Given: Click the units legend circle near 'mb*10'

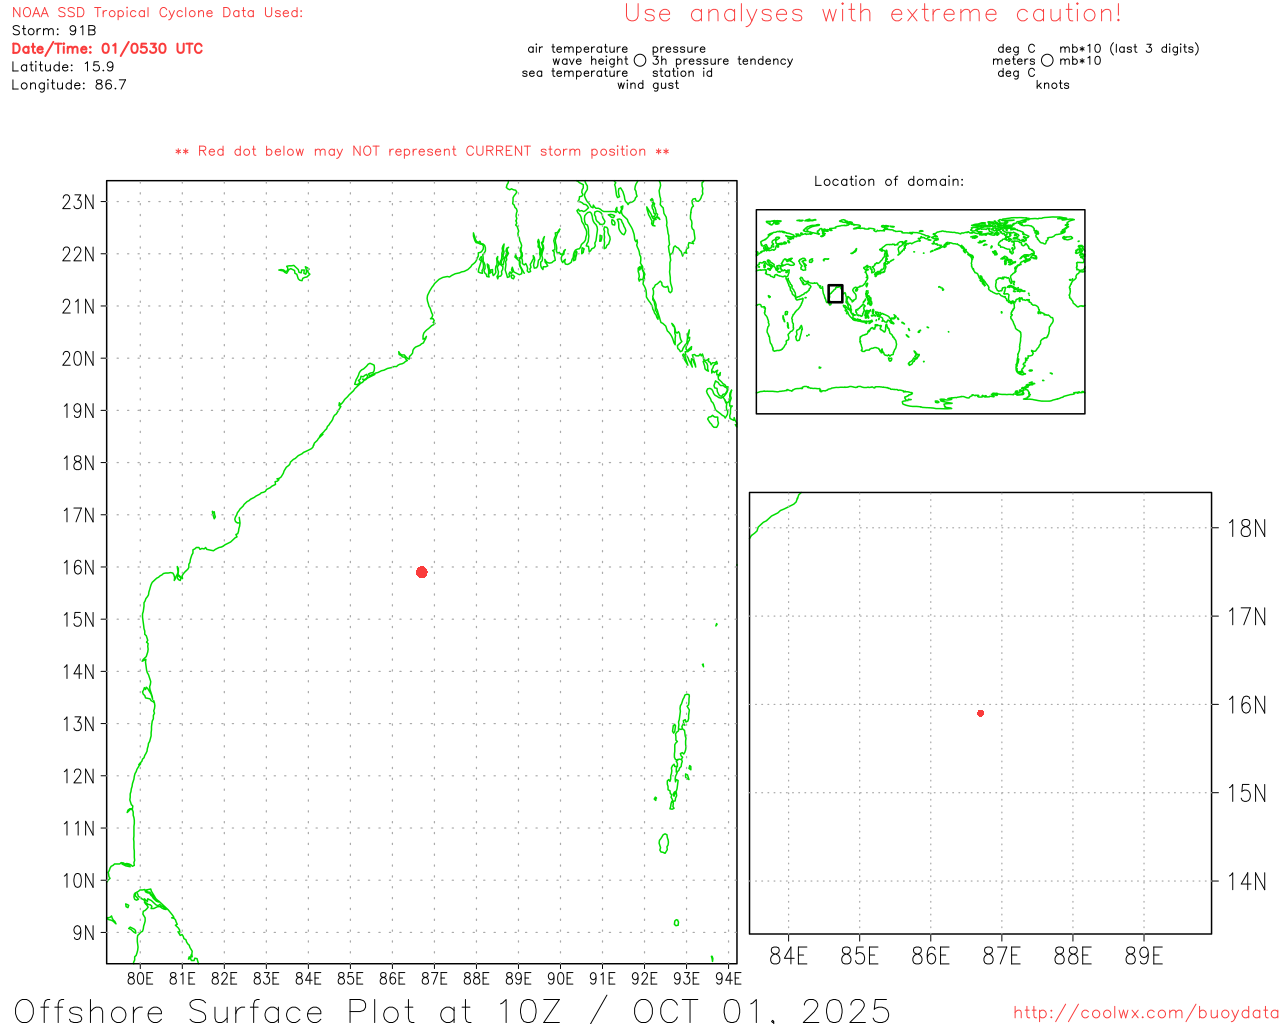Looking at the screenshot, I should click(x=1047, y=61).
